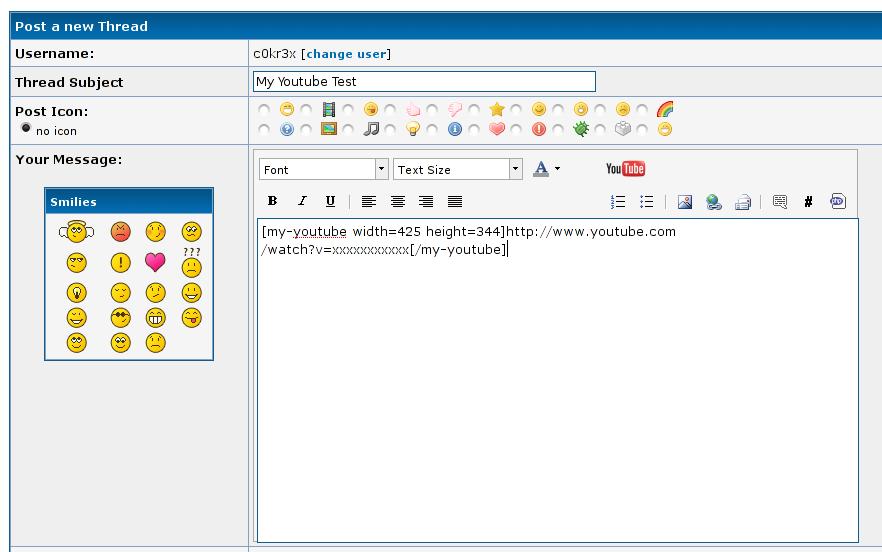
Task: Toggle underline formatting button
Action: pos(330,201)
